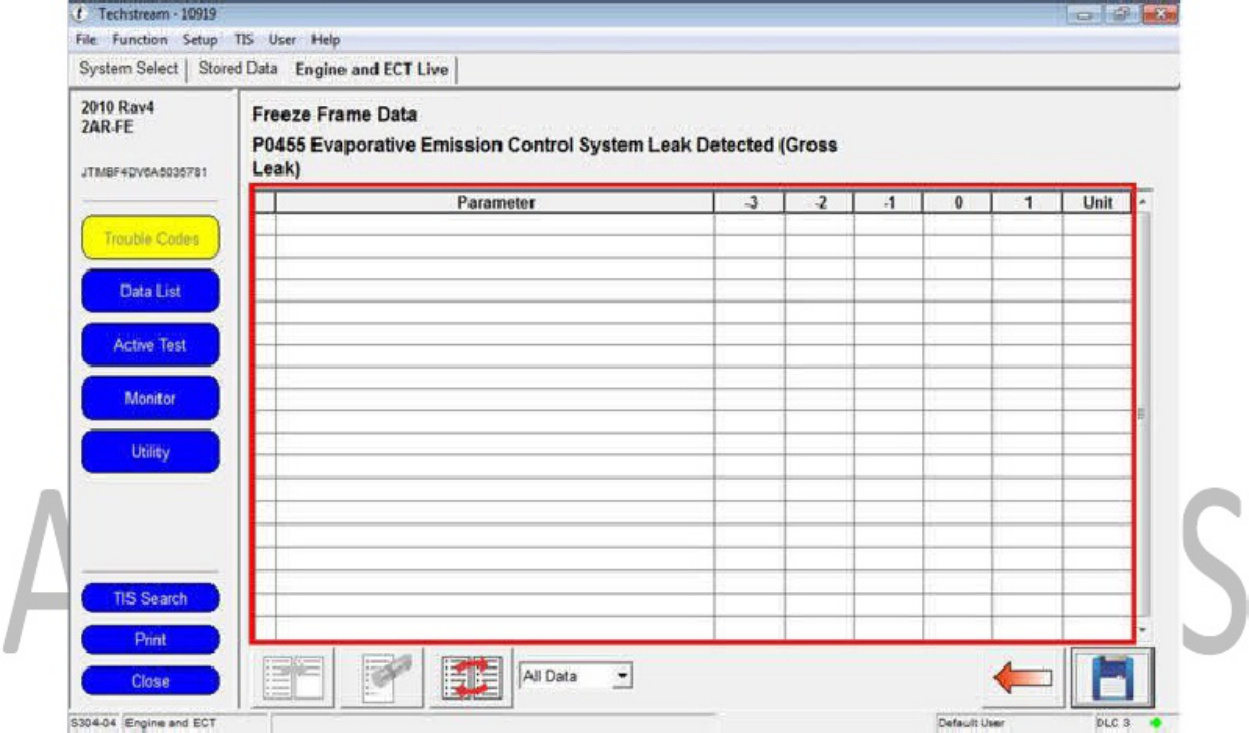Click the save data floppy disk icon
The width and height of the screenshot is (1249, 733).
(1112, 677)
